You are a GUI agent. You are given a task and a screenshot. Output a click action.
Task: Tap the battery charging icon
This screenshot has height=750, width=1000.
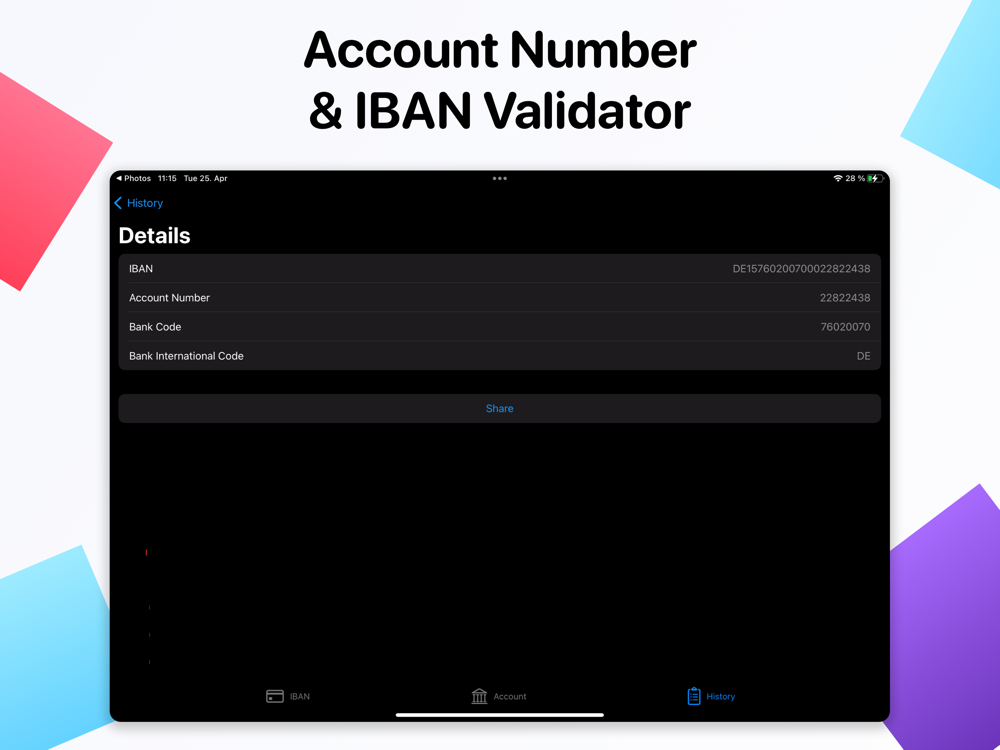coord(875,179)
